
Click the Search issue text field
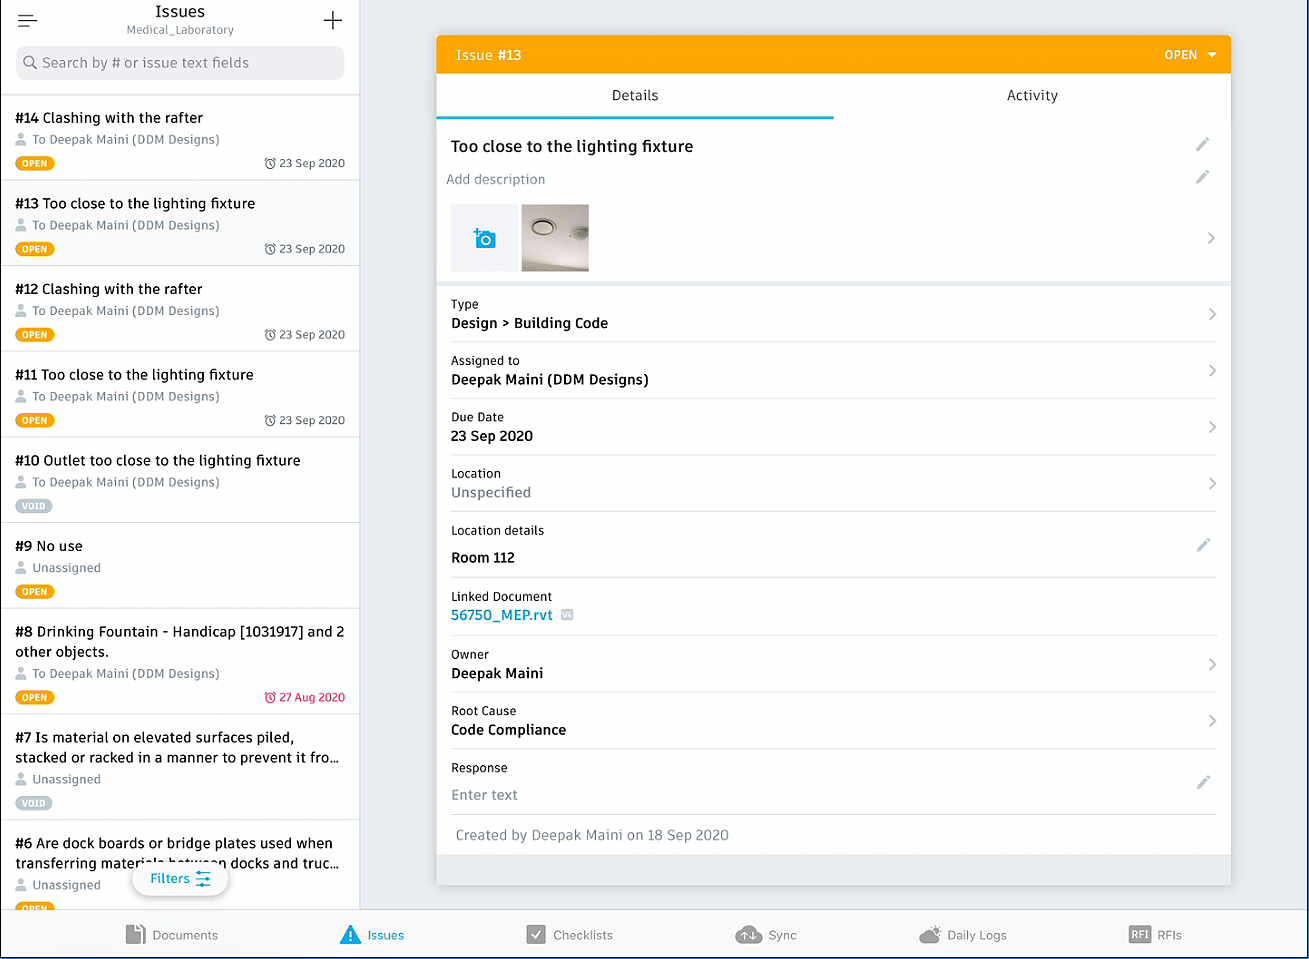tap(180, 63)
